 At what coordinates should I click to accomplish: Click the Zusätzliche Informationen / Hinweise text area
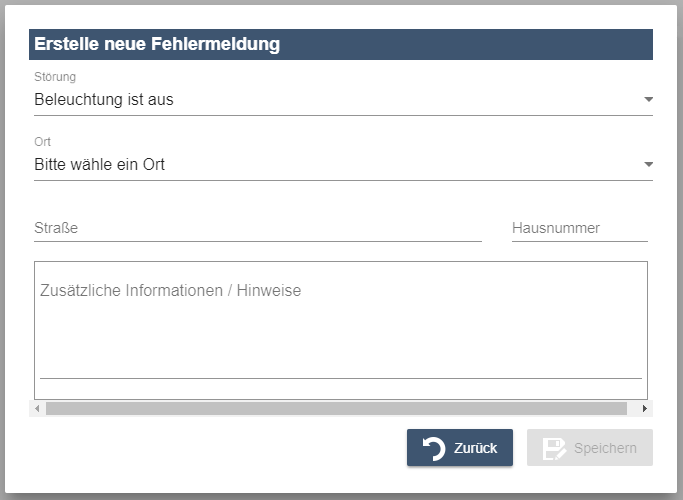(x=340, y=320)
